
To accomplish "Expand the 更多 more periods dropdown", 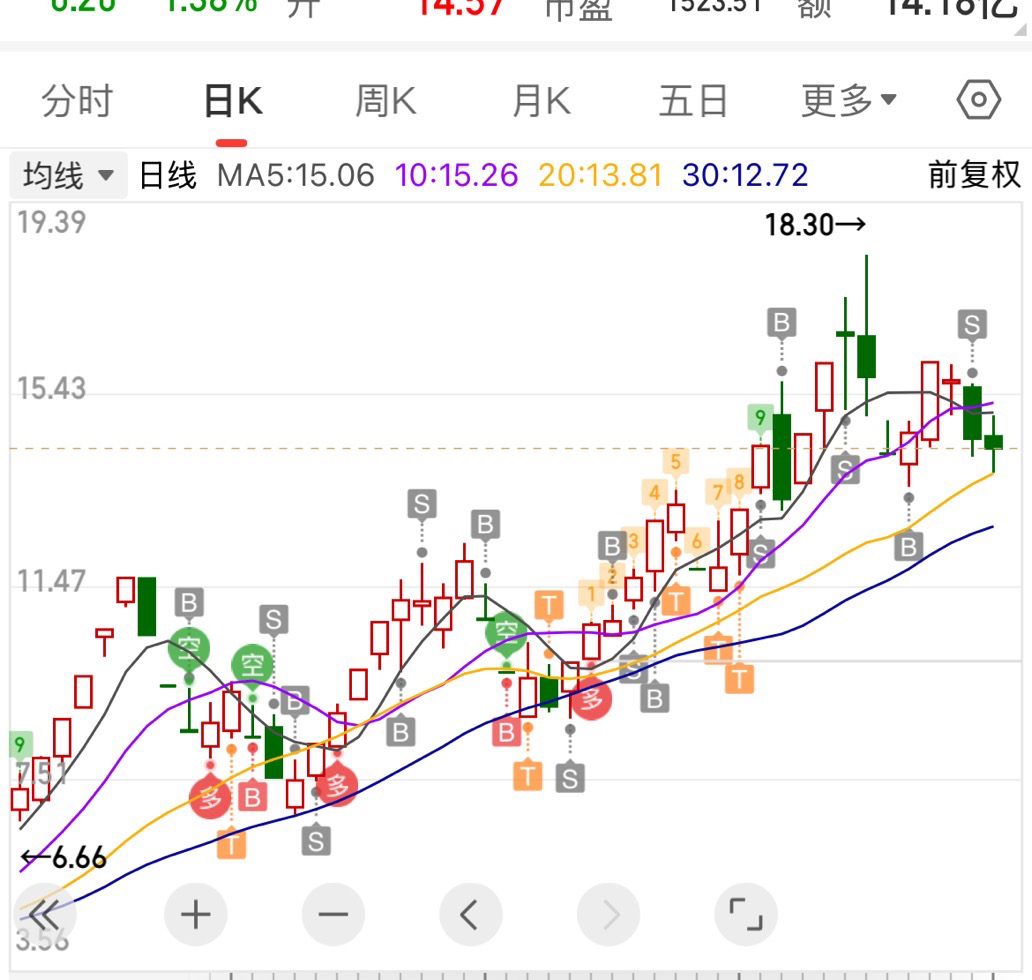I will coord(848,101).
